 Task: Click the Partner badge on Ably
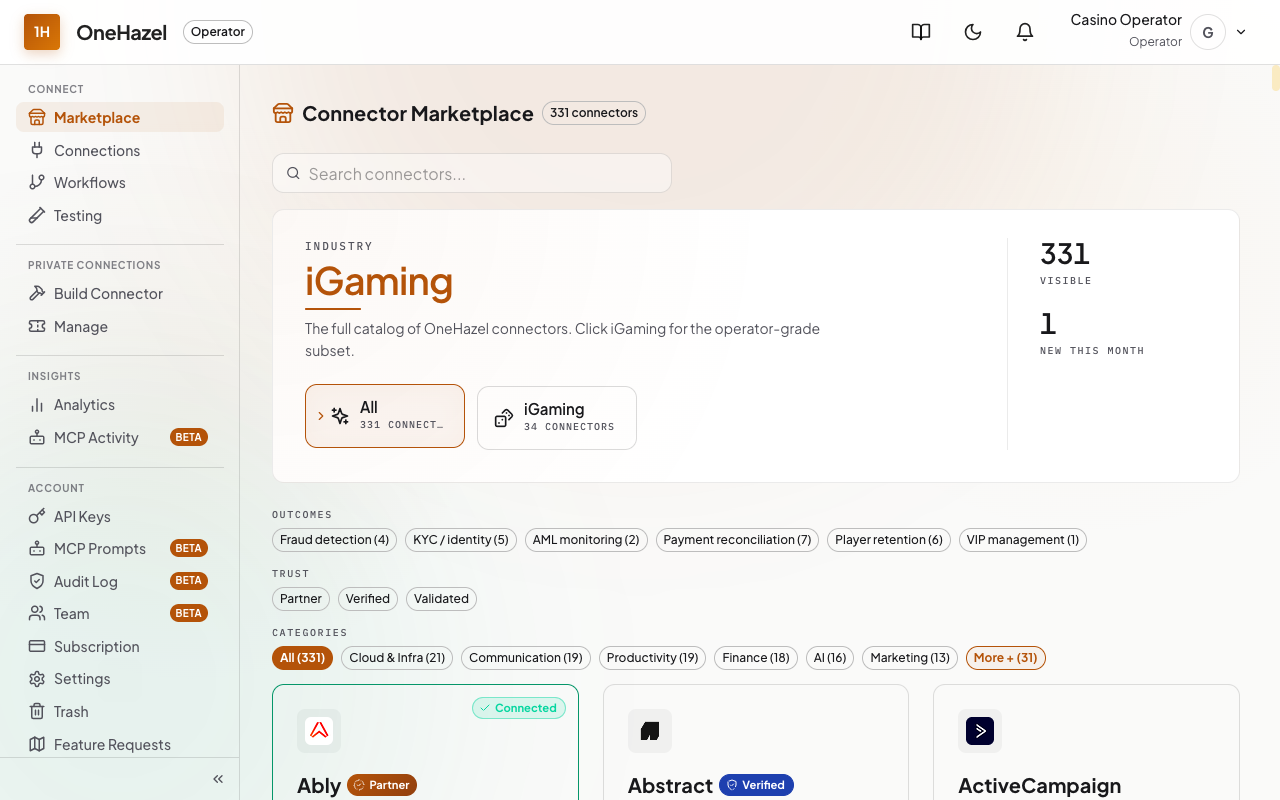[382, 785]
